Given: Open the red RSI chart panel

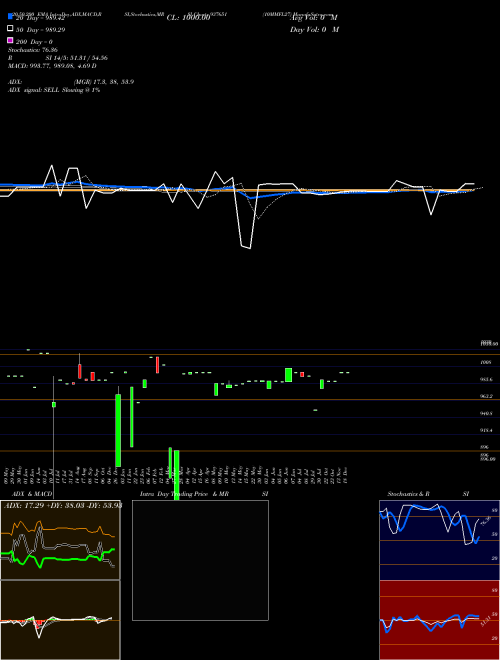Looking at the screenshot, I should (439, 620).
